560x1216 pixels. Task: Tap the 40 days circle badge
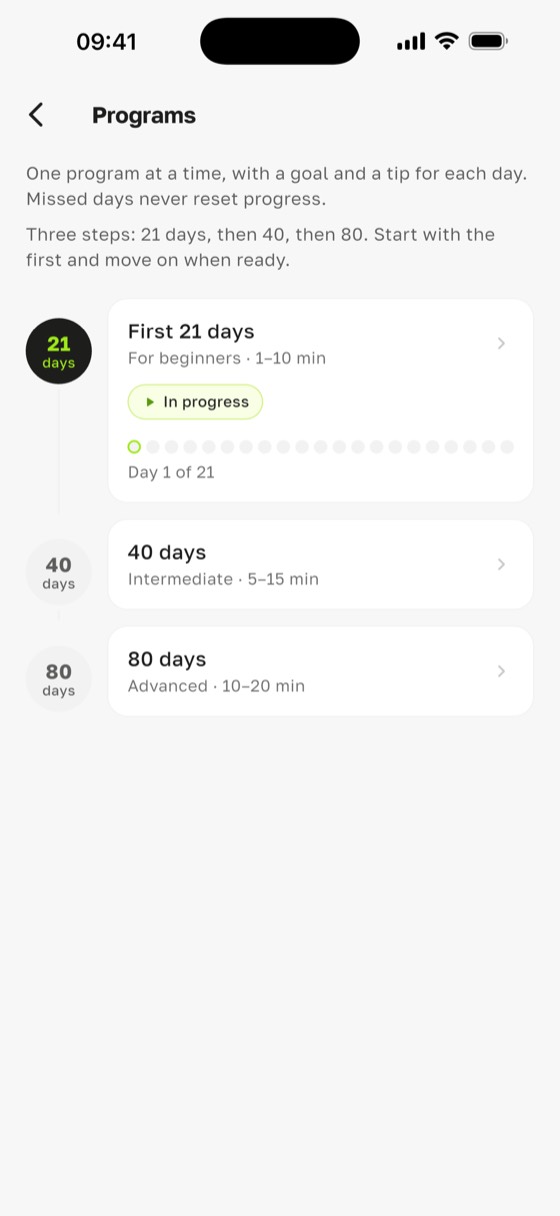tap(59, 572)
